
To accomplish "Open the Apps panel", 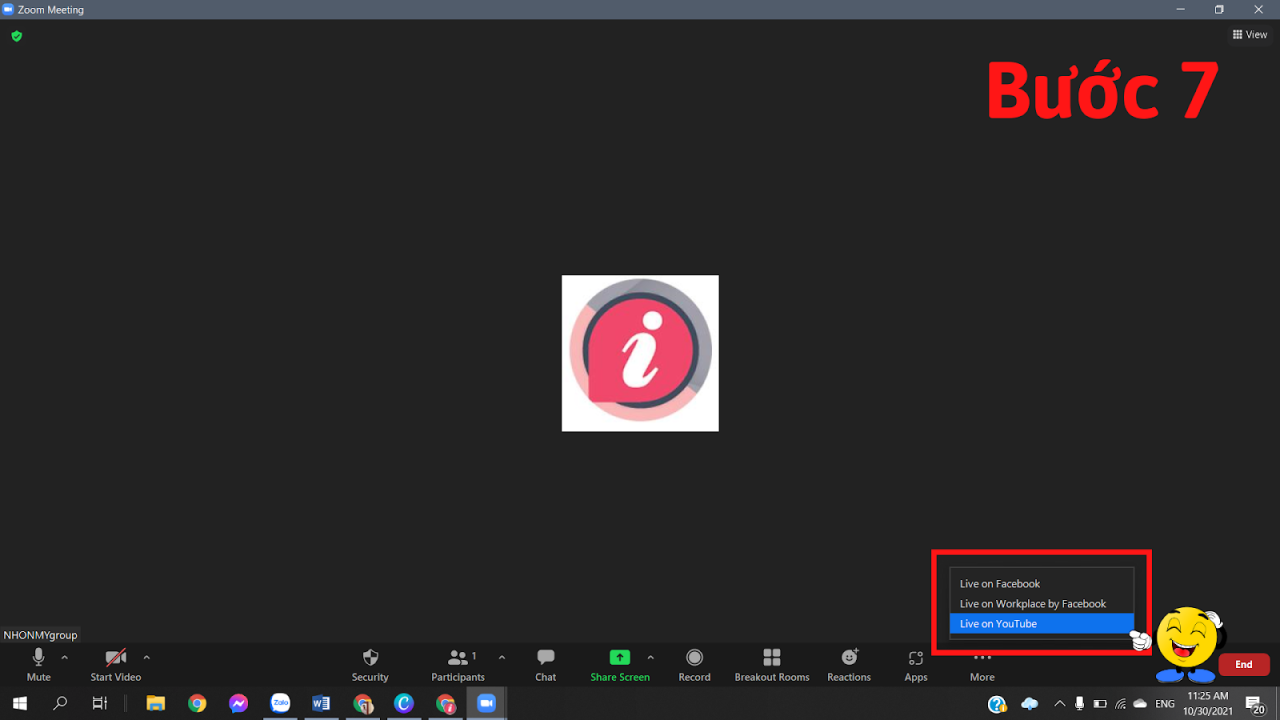I will pos(915,663).
